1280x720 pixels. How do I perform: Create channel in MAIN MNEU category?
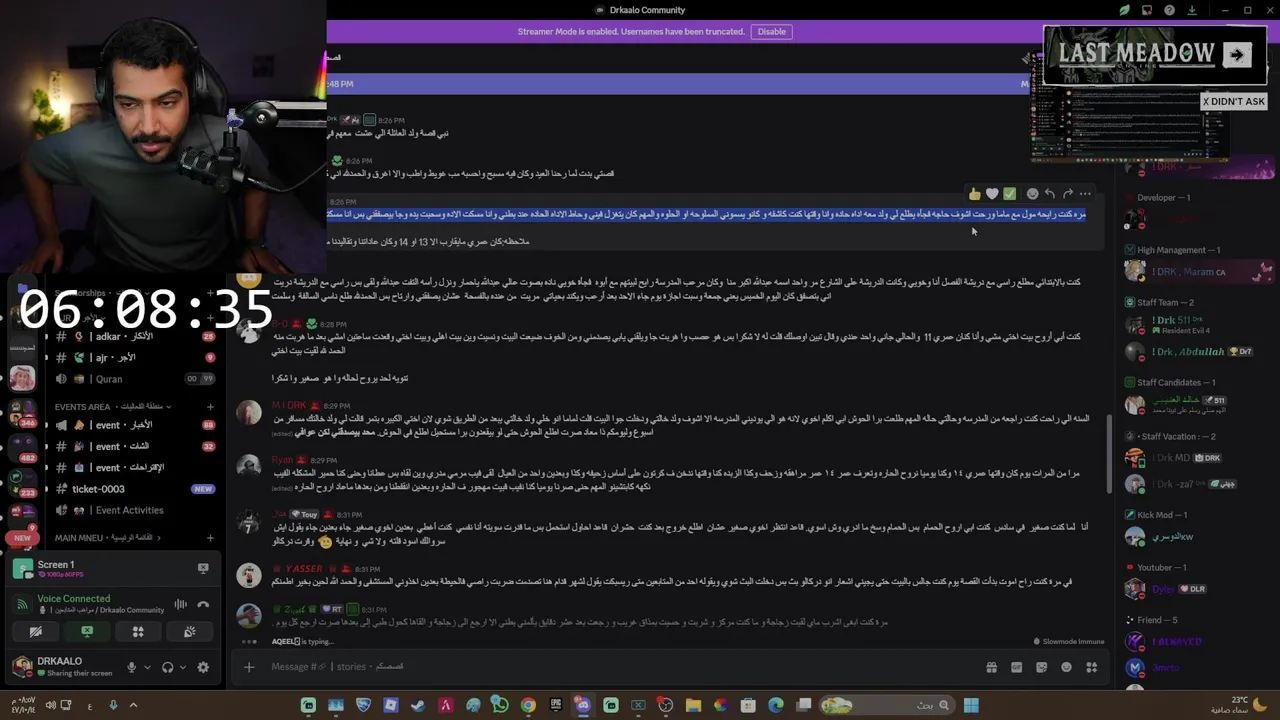pyautogui.click(x=210, y=538)
